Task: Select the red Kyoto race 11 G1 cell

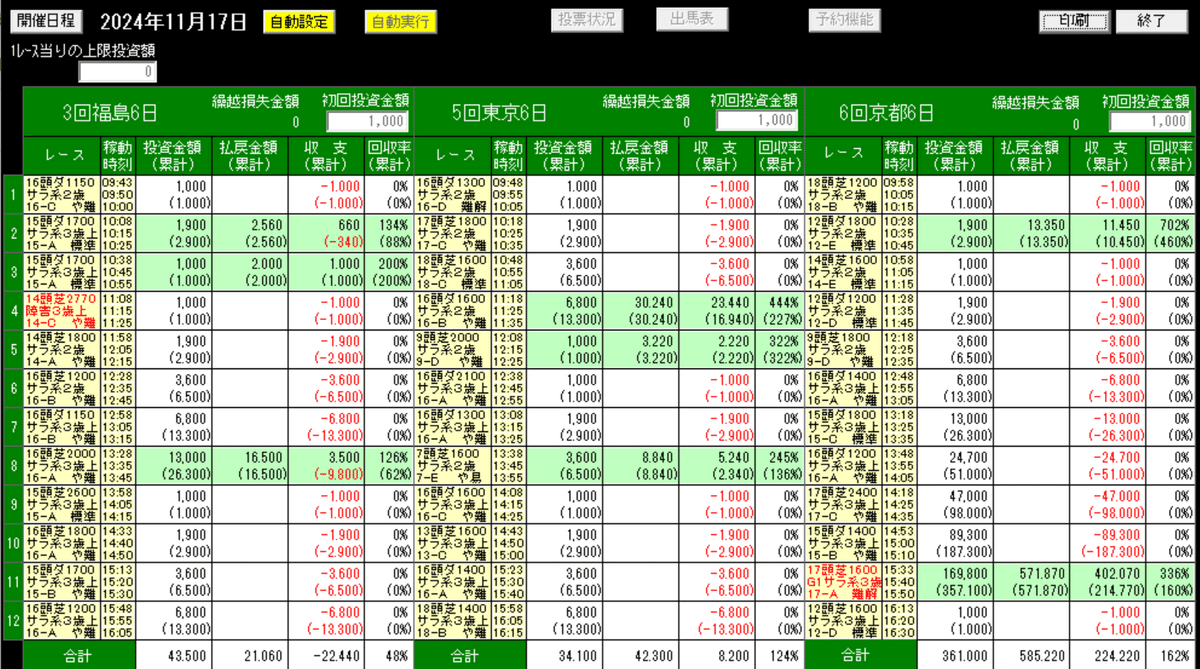Action: pyautogui.click(x=844, y=579)
